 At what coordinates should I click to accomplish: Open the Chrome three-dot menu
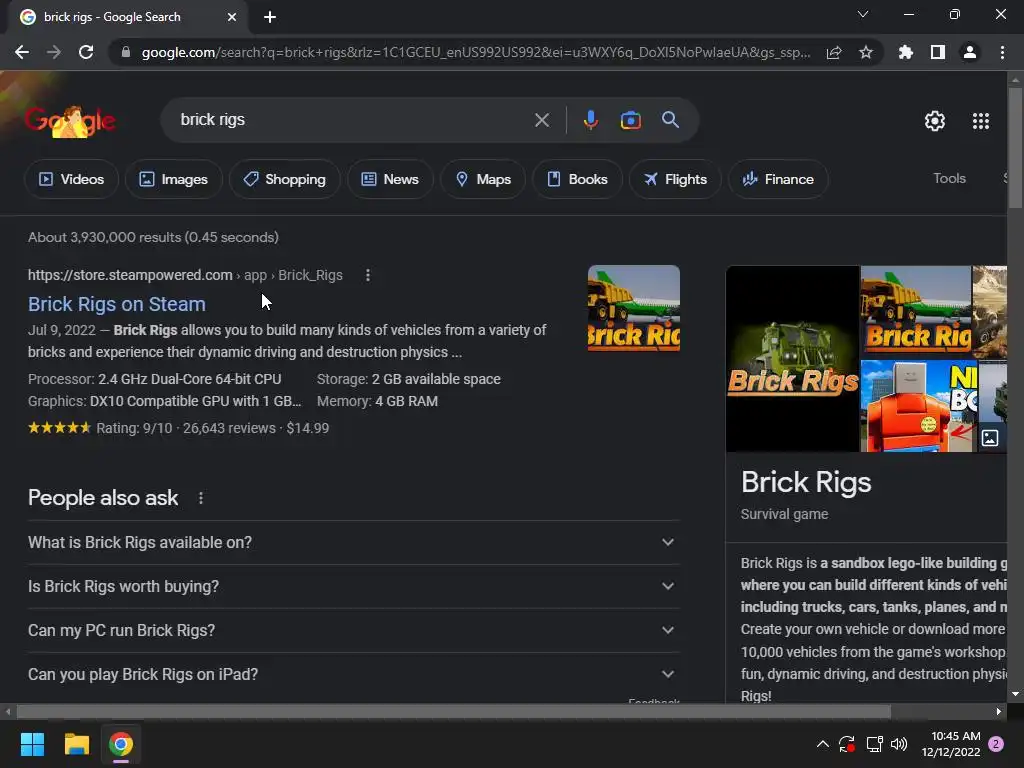point(1002,52)
